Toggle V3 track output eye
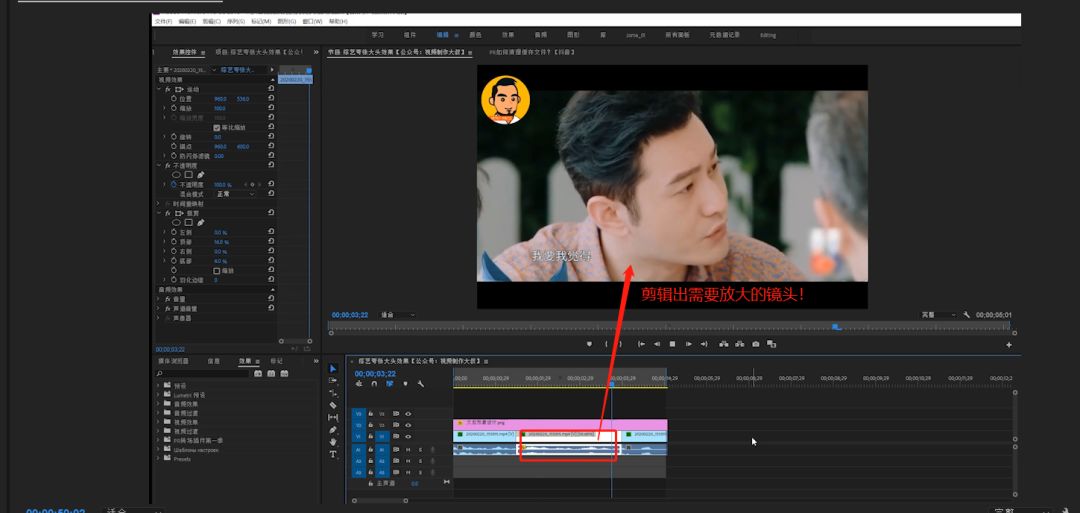 point(408,414)
